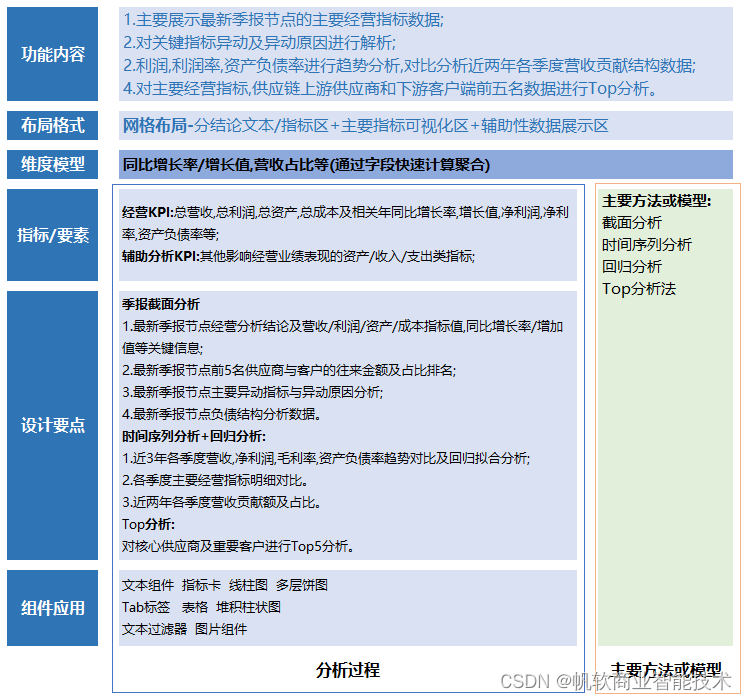Screen dimensions: 747x700
Task: Click line 2.最新季报节点前5名供应商与客户
Action: pos(289,370)
